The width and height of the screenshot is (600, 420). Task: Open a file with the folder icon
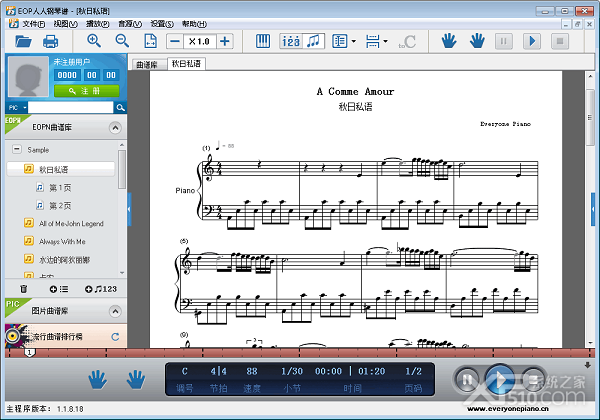(23, 41)
